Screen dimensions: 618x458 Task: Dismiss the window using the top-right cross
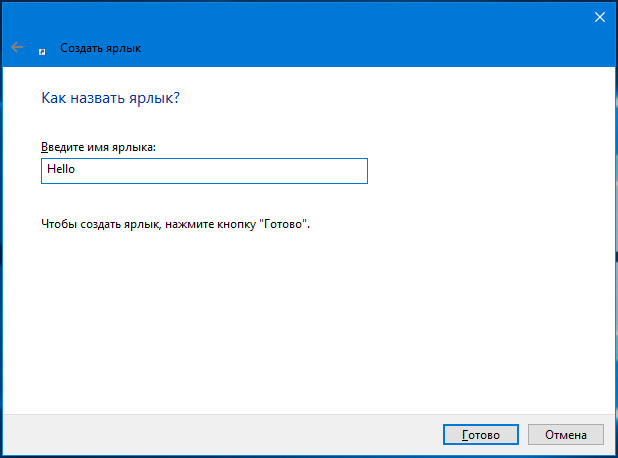[599, 17]
